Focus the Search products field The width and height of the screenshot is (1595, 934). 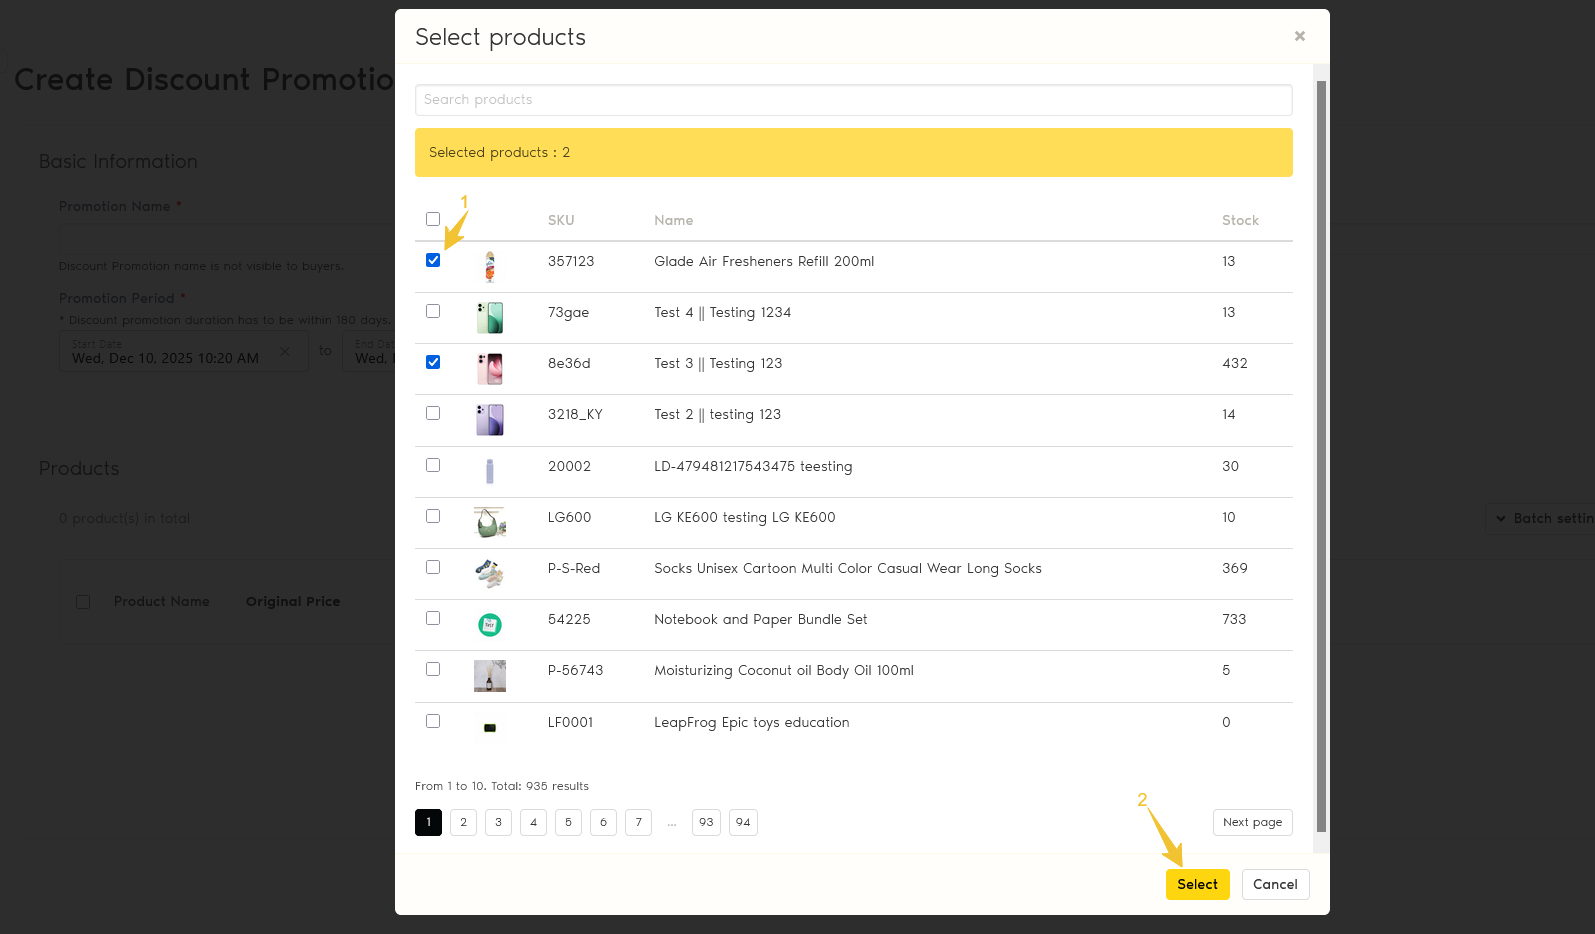853,100
